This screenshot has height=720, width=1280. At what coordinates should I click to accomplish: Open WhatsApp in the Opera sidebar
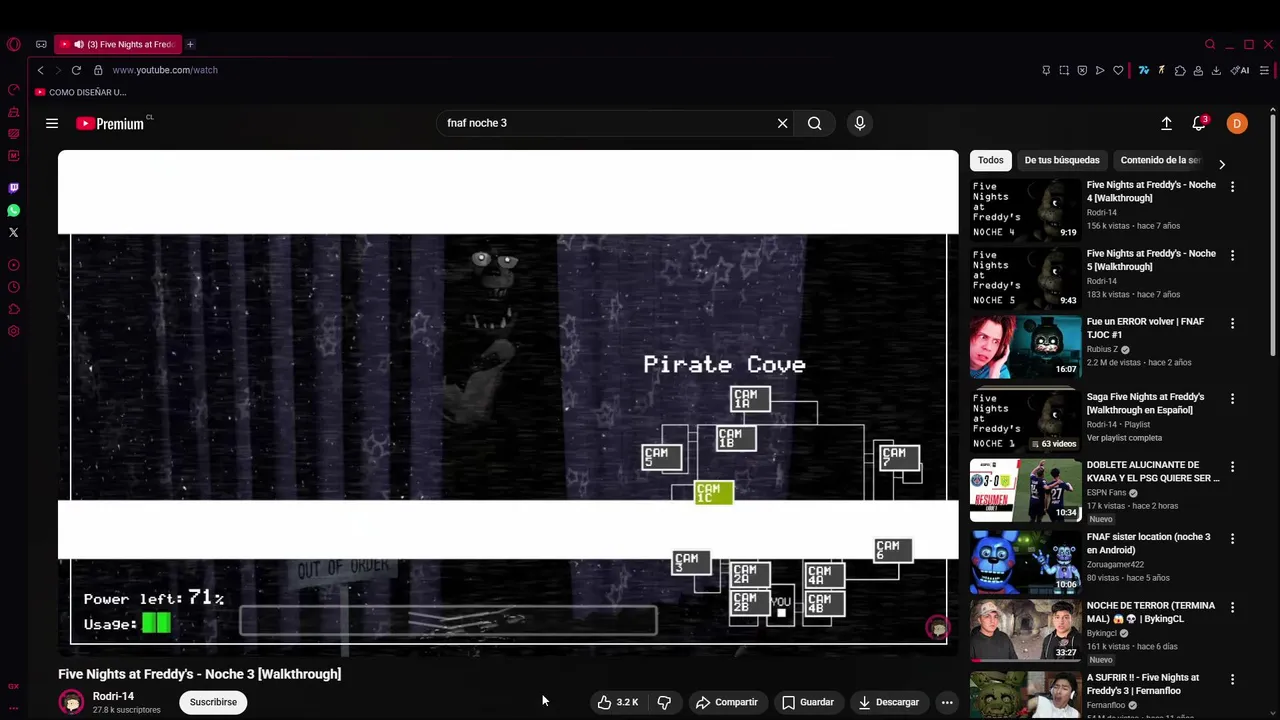pos(13,210)
